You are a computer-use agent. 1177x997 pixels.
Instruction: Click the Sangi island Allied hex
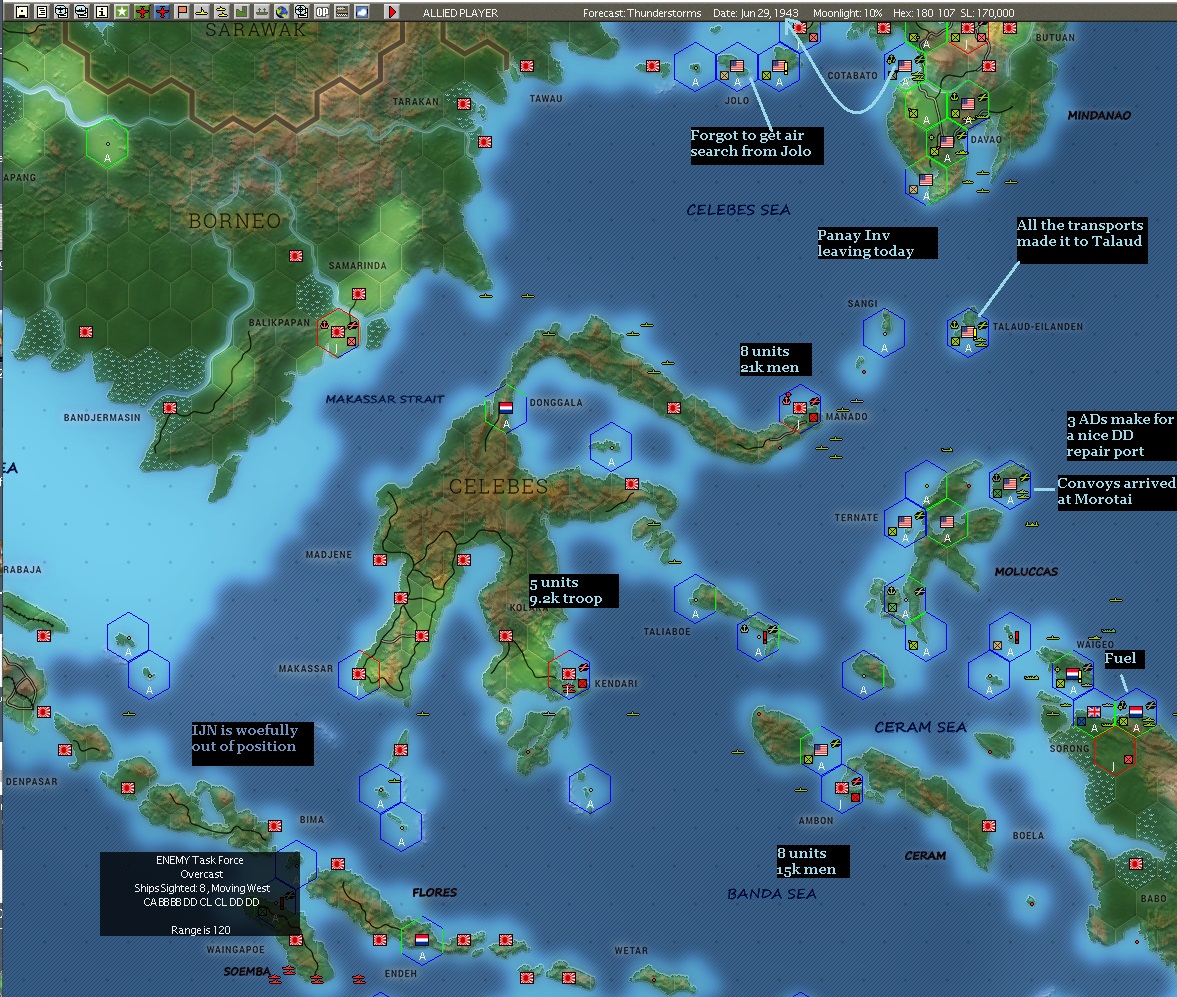[884, 333]
